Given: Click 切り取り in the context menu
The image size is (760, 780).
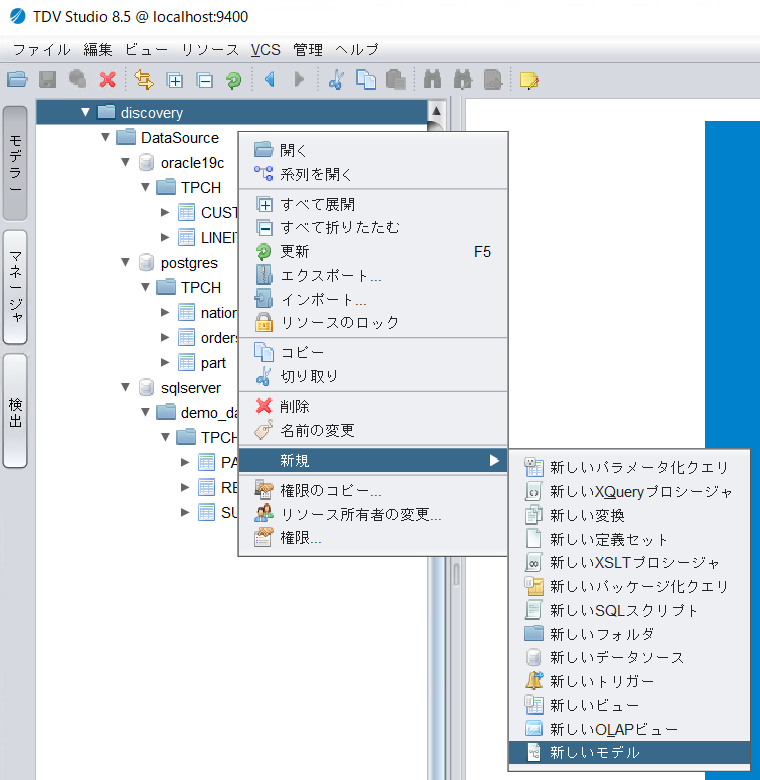Looking at the screenshot, I should click(373, 376).
